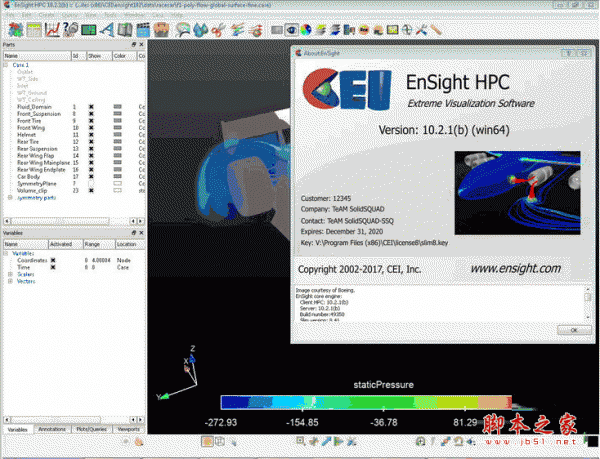Click About dialog text scroll-down arrow
The height and width of the screenshot is (459, 600).
588,317
